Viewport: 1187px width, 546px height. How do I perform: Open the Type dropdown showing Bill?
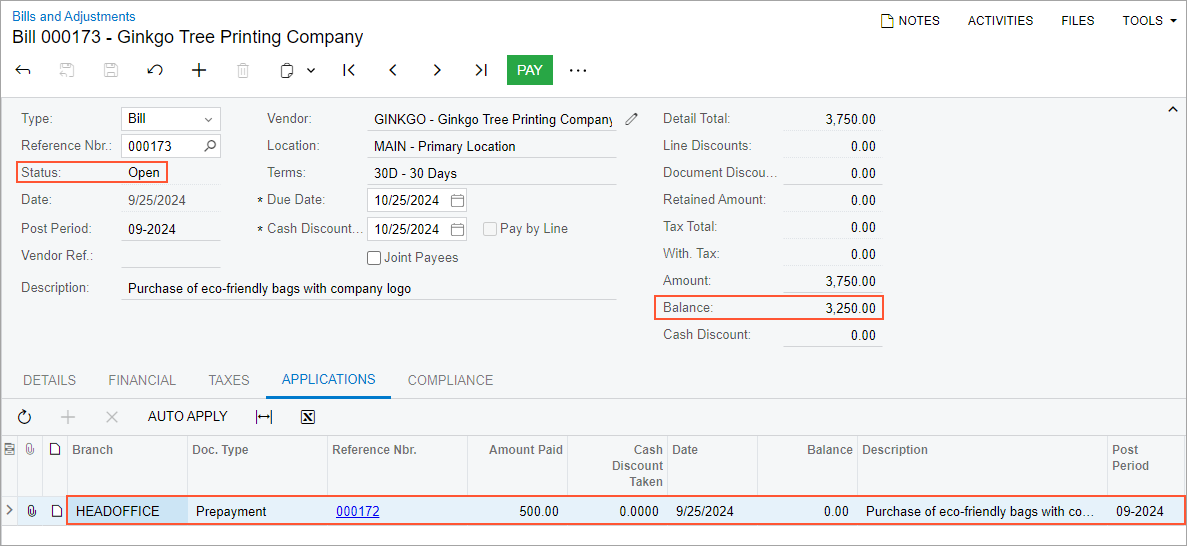tap(171, 119)
